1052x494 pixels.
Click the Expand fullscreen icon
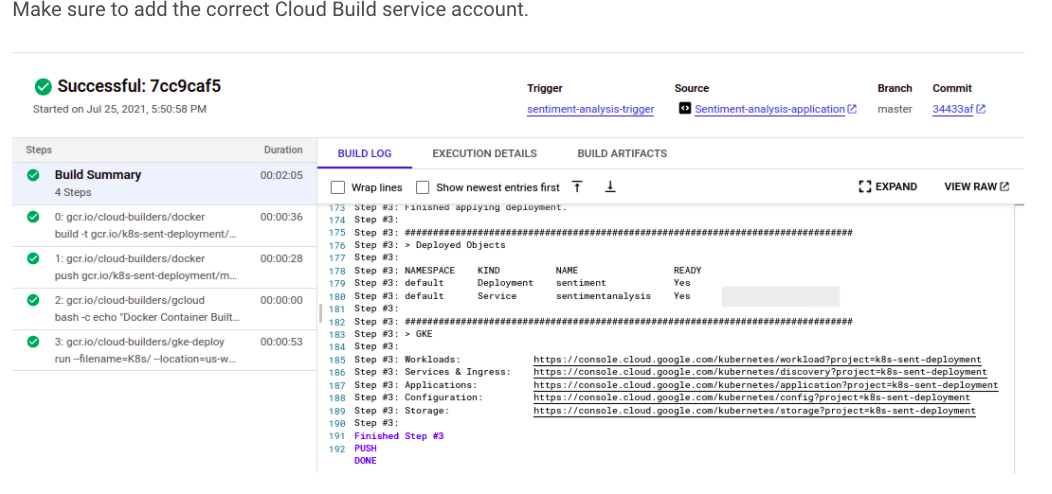(x=865, y=187)
